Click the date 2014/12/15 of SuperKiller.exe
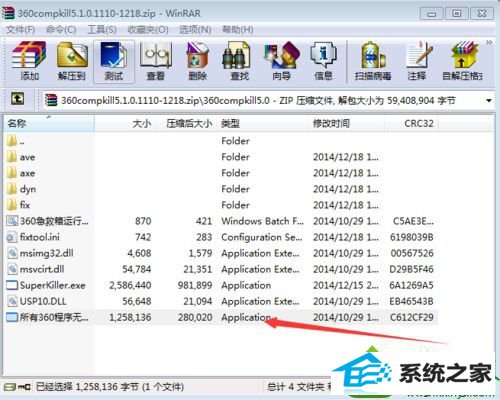This screenshot has height=400, width=500. (346, 285)
